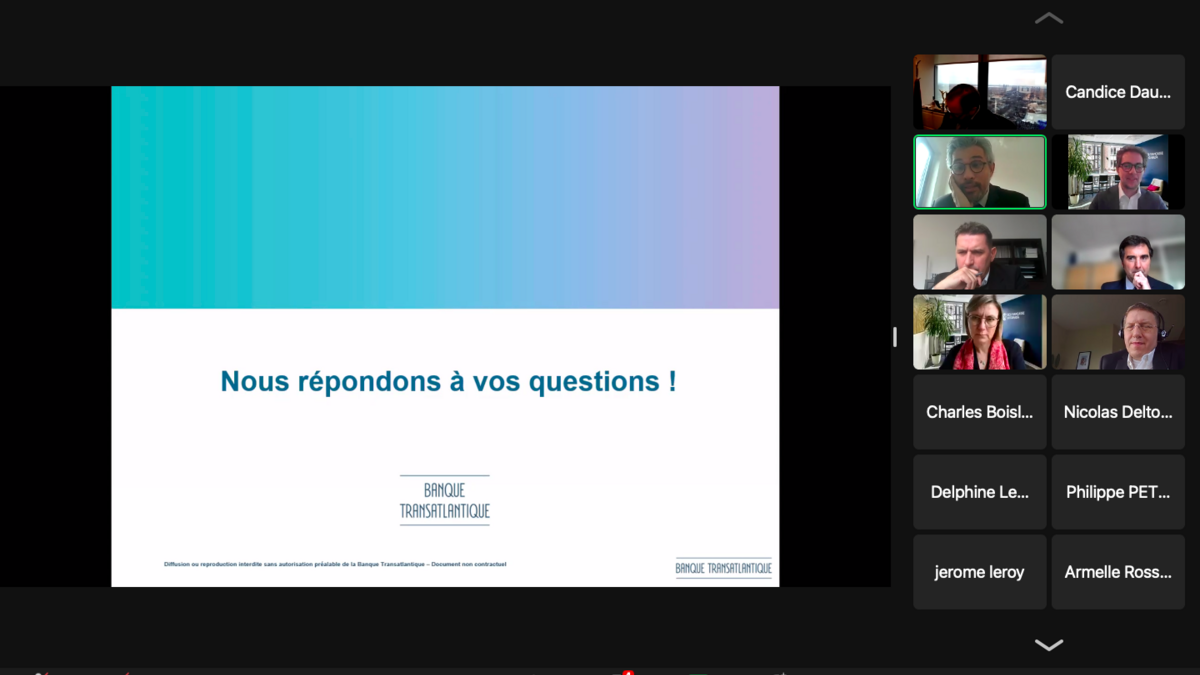Click the bottom-right Banque Transatlantique slide logo
The image size is (1200, 675).
(x=723, y=568)
